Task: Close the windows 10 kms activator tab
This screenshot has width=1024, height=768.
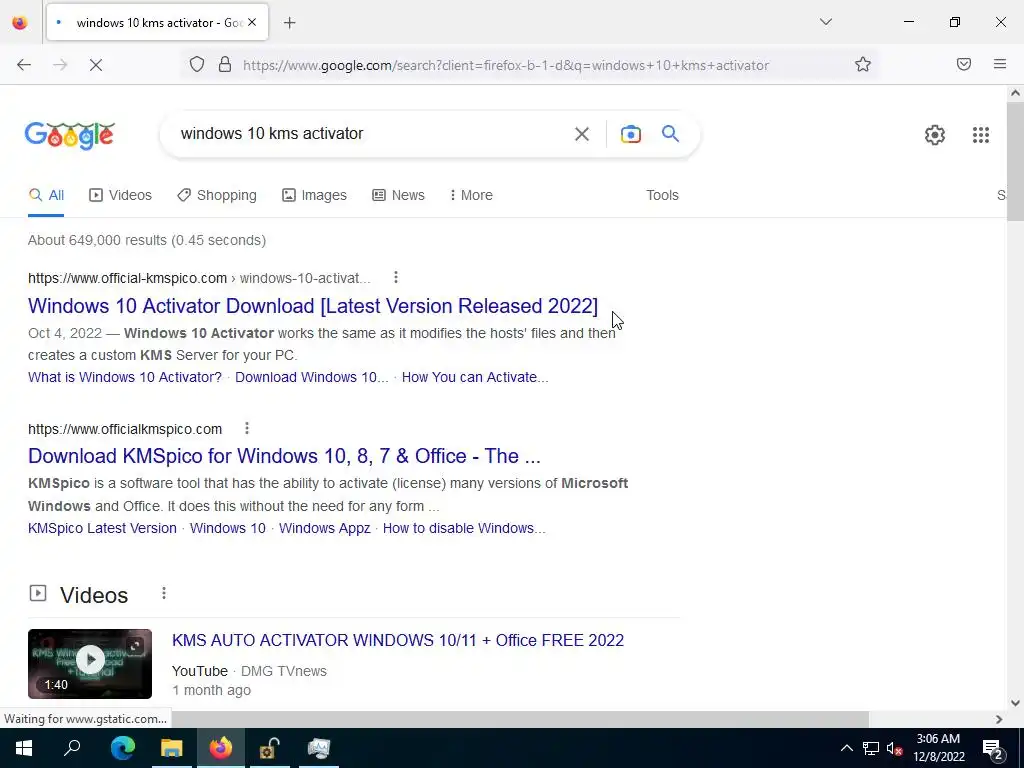Action: point(252,22)
